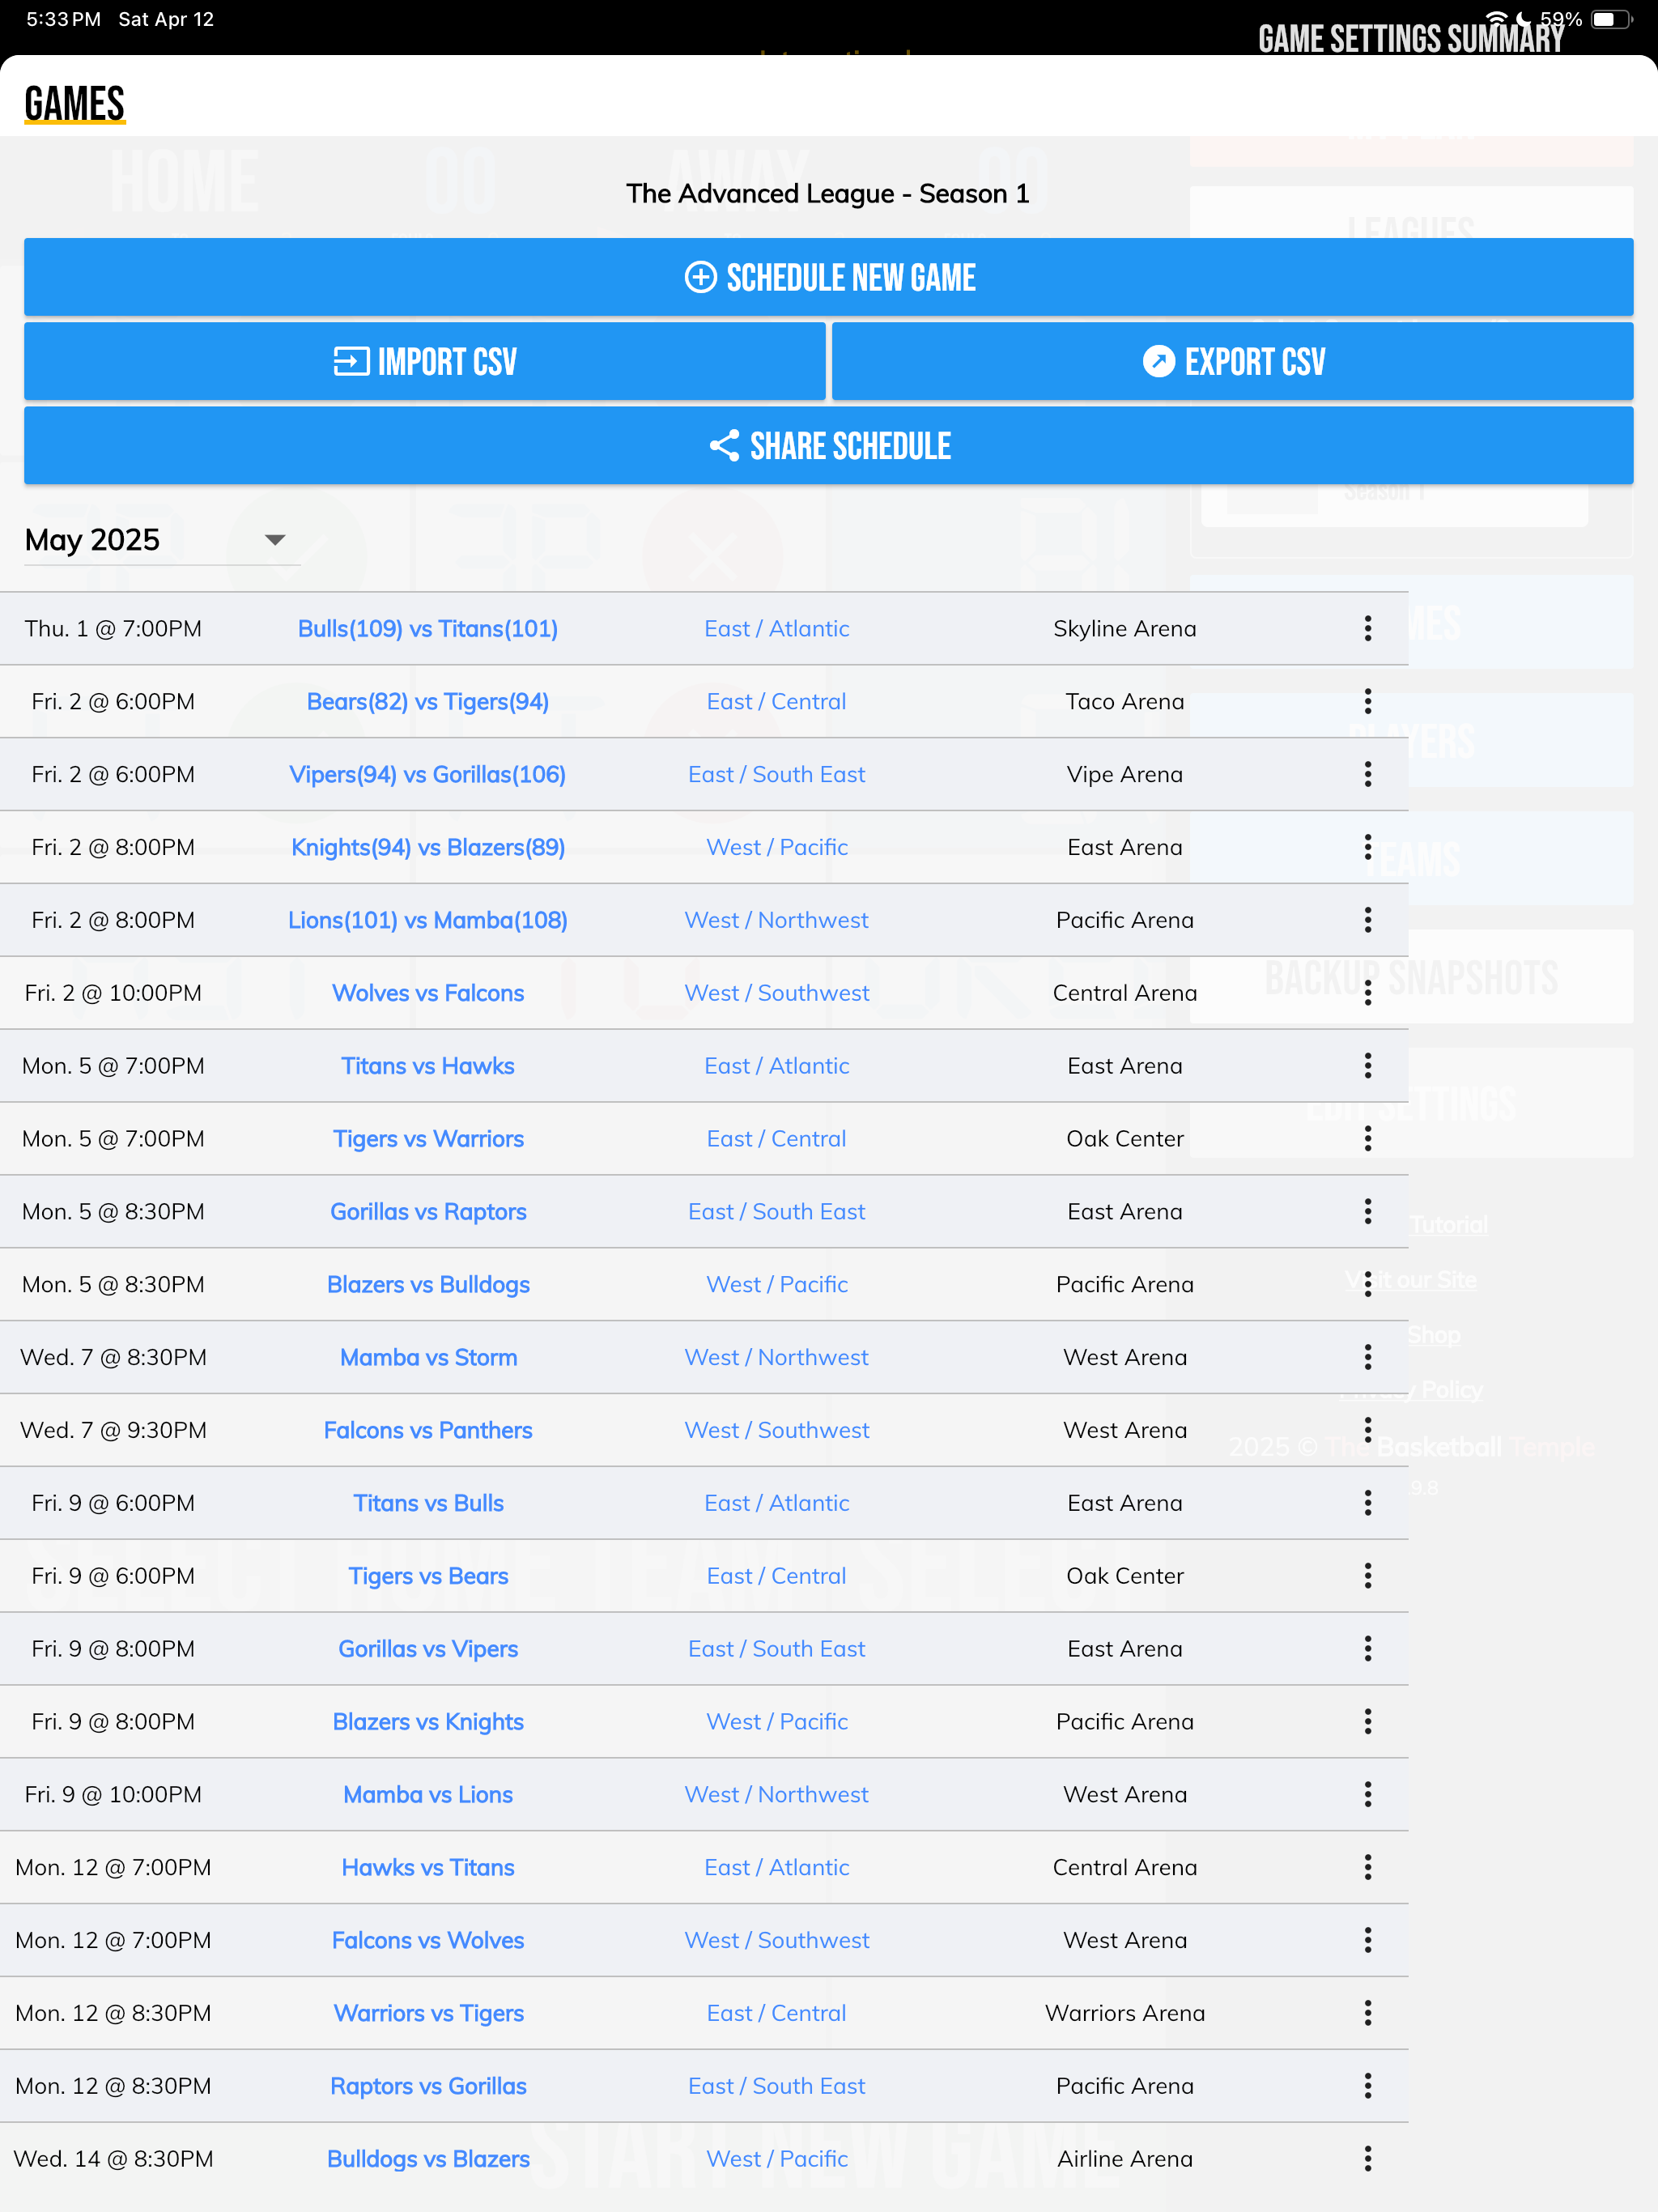Click the Export CSV button
Screen dimensions: 1658x2212
coord(1233,361)
